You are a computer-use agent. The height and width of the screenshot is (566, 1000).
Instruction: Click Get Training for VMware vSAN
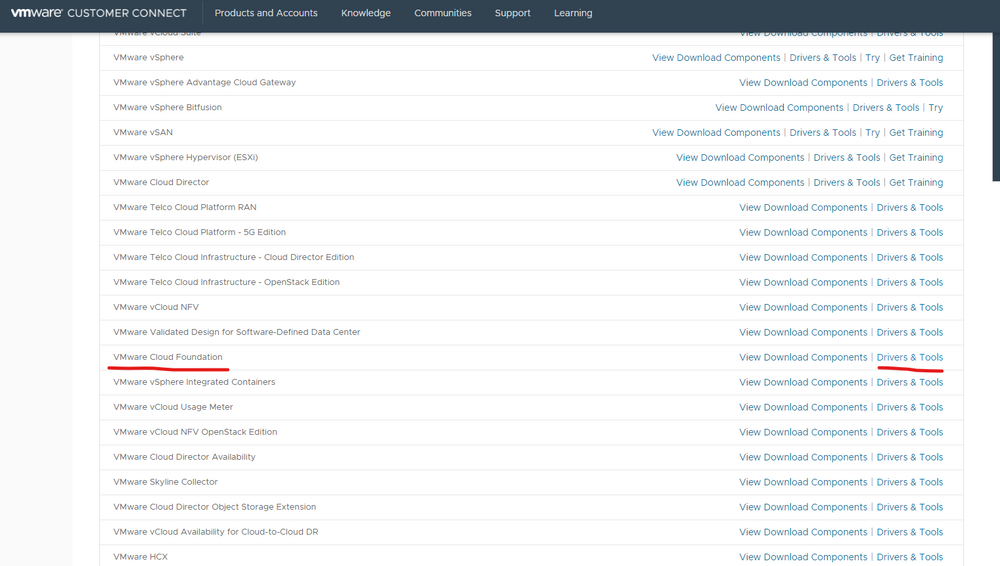916,132
